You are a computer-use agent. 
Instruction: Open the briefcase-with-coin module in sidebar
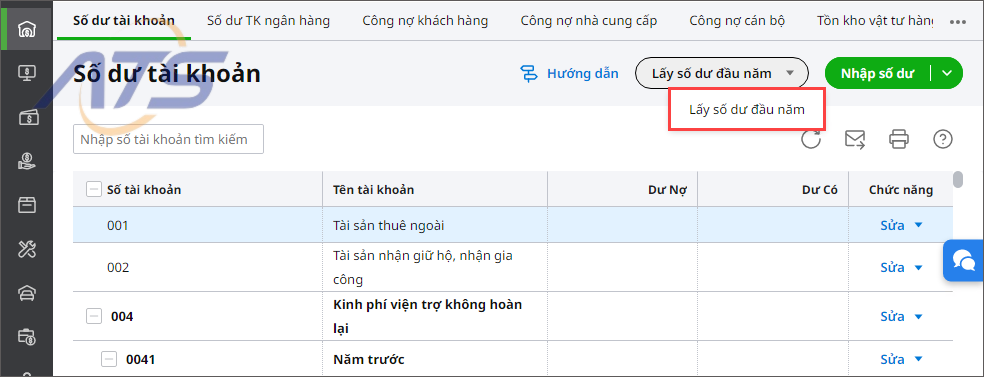[x=27, y=337]
